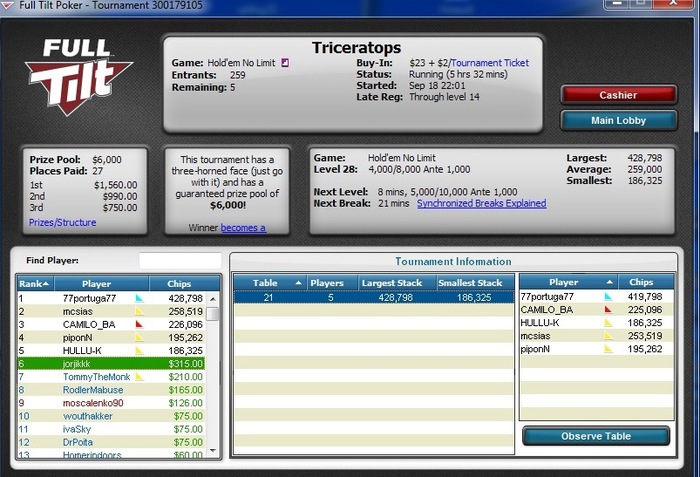Viewport: 700px width, 477px height.
Task: Click the flag icon beside 77portuga77 in rank list
Action: point(140,298)
